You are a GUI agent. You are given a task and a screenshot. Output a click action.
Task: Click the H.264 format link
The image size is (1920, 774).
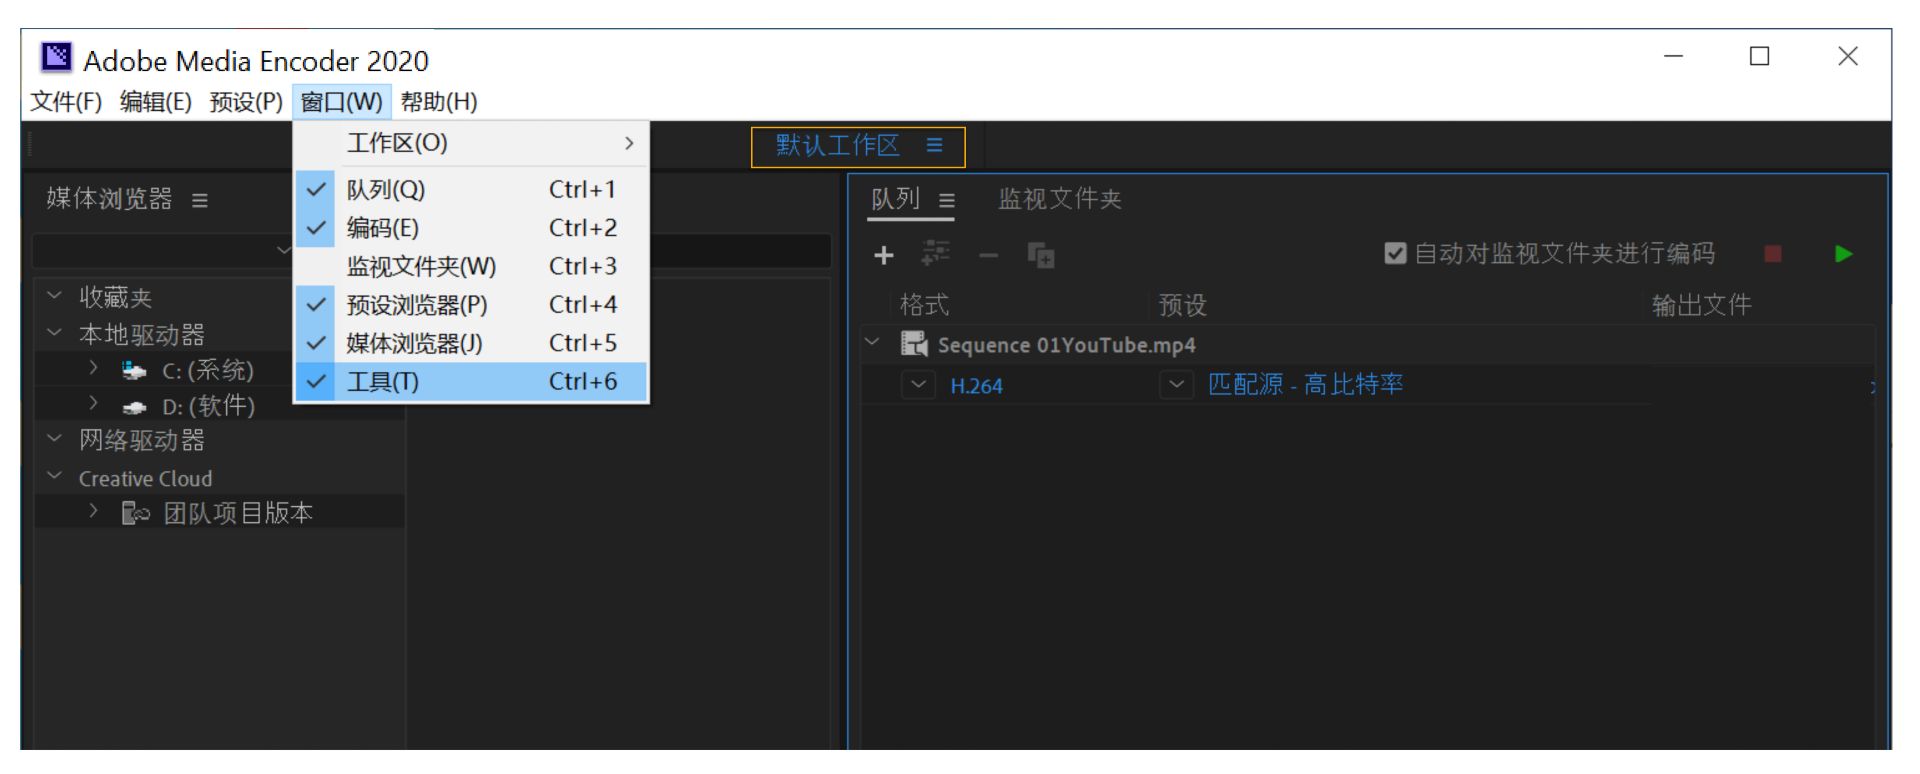point(976,386)
